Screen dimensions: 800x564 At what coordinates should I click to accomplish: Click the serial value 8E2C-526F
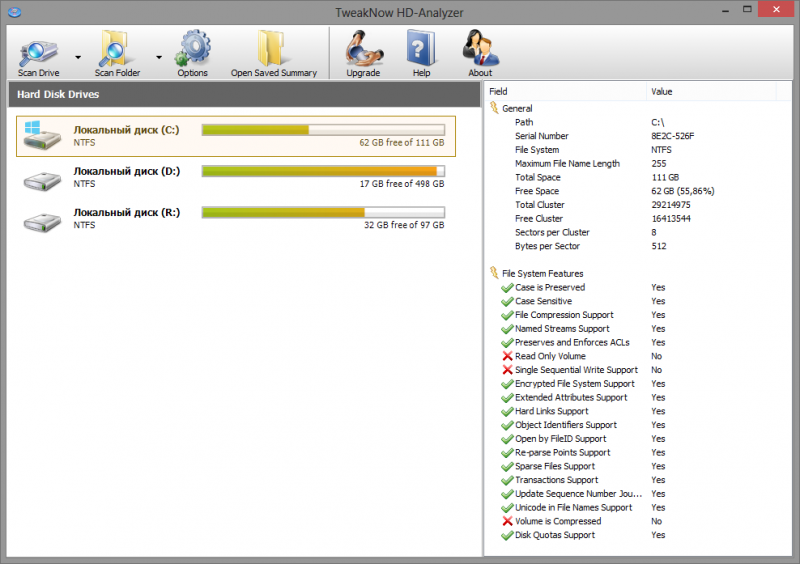[672, 136]
